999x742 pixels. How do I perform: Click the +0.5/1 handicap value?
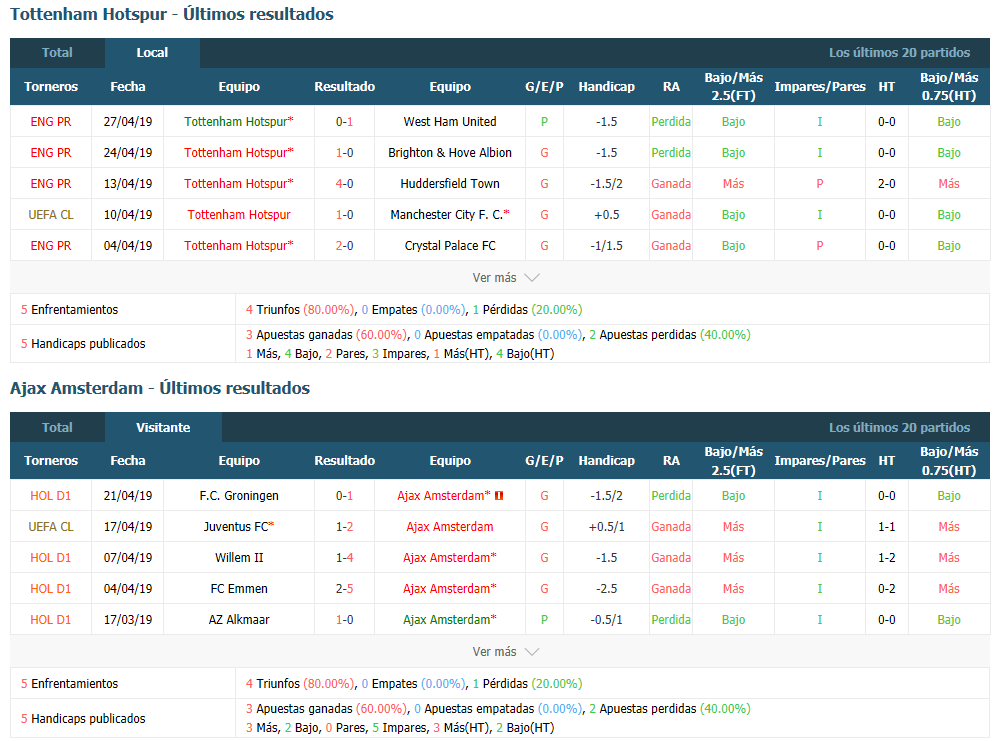[607, 527]
